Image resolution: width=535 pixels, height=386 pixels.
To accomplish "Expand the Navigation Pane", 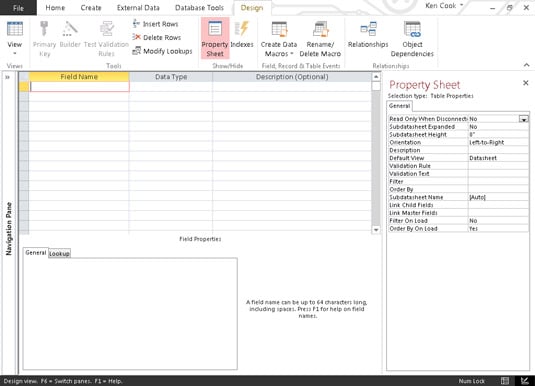I will click(7, 77).
